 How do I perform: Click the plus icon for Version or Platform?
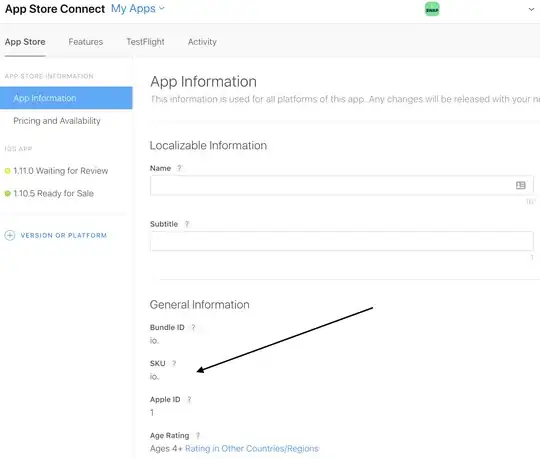pyautogui.click(x=10, y=235)
